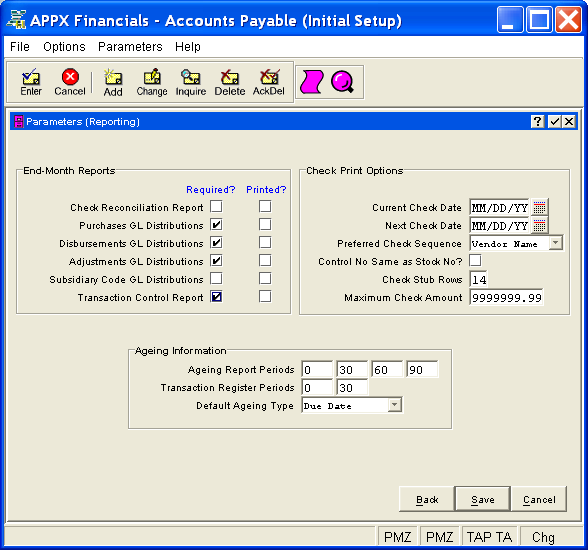
Task: Click first Ageing Report Periods field
Action: tap(317, 370)
